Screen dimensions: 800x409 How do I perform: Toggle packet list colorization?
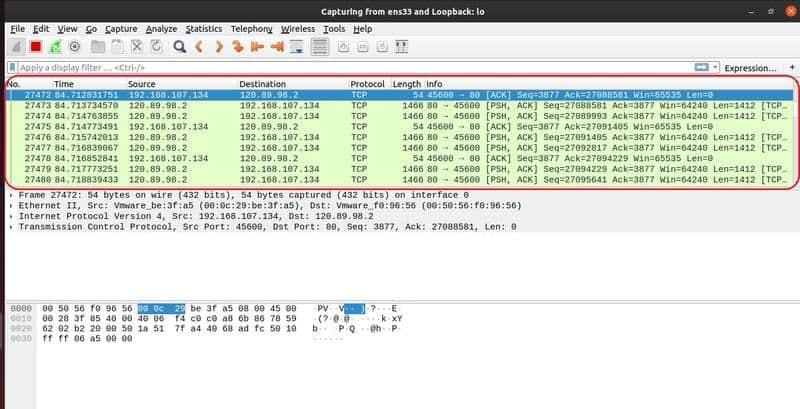coord(319,46)
